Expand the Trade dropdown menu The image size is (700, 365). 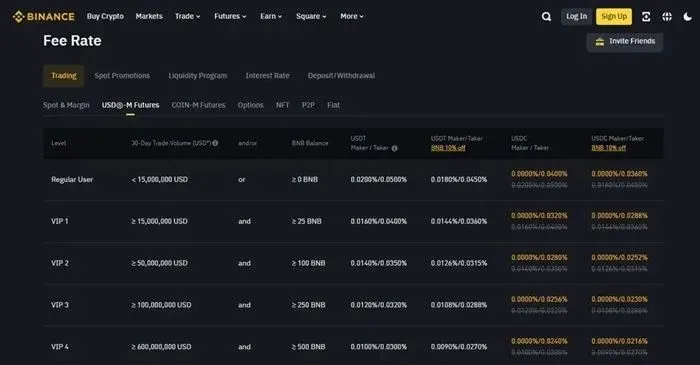pos(188,17)
